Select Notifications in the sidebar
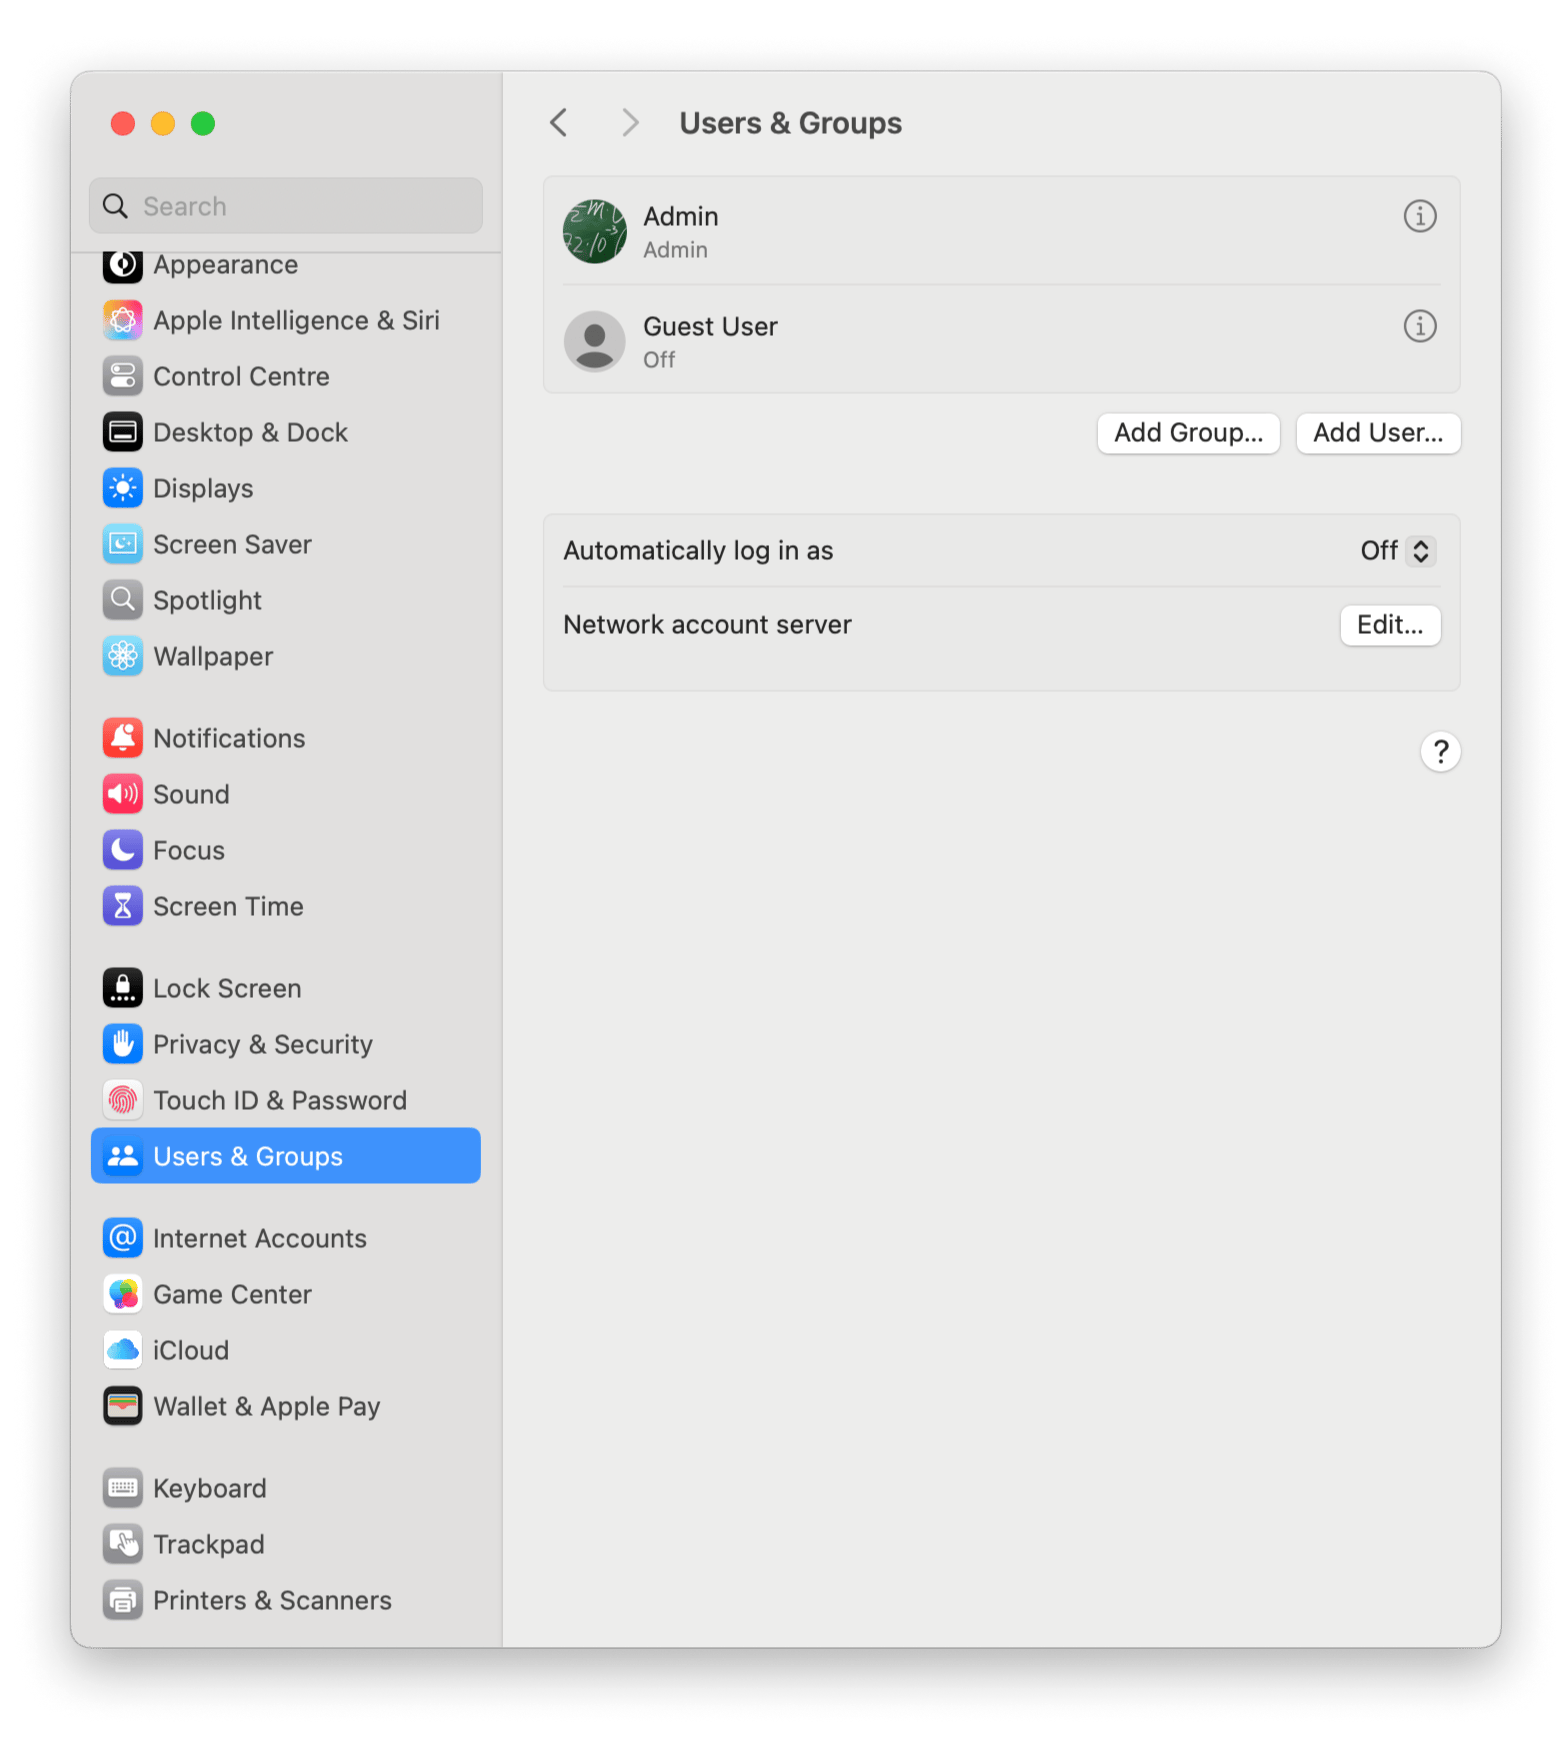Image resolution: width=1560 pixels, height=1742 pixels. pos(229,738)
